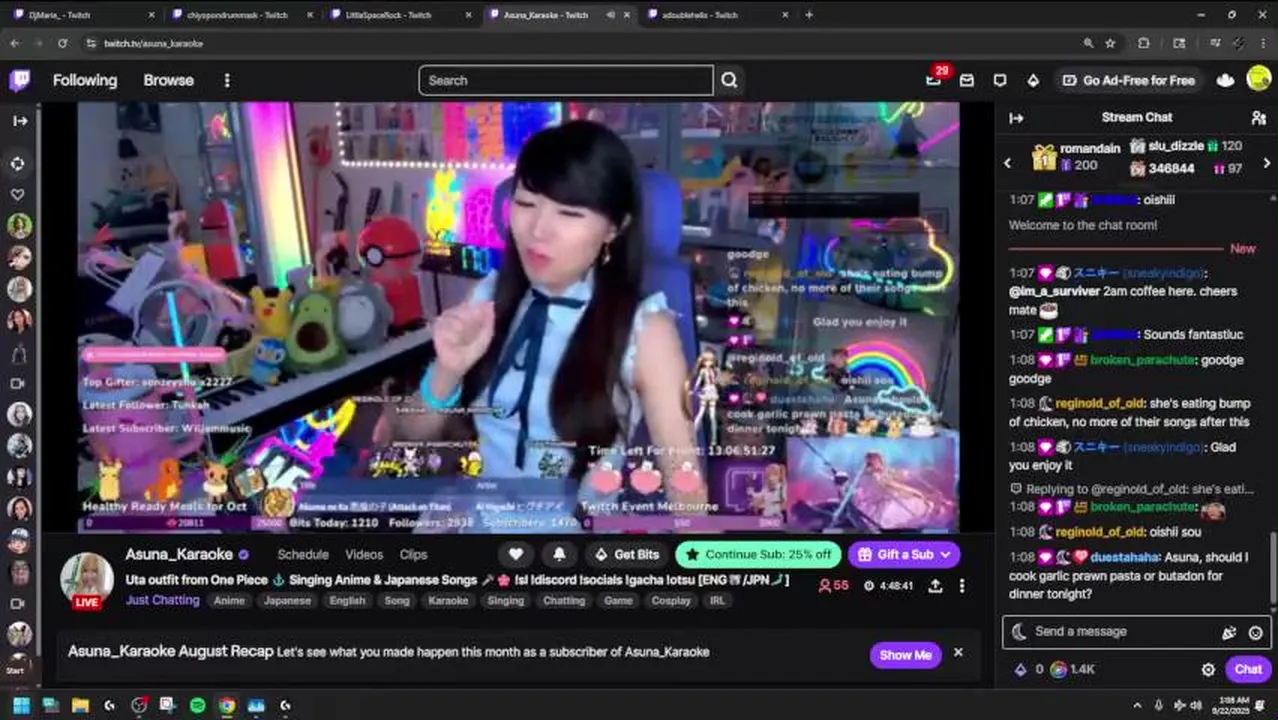
Task: Toggle the follow heart button
Action: (515, 554)
